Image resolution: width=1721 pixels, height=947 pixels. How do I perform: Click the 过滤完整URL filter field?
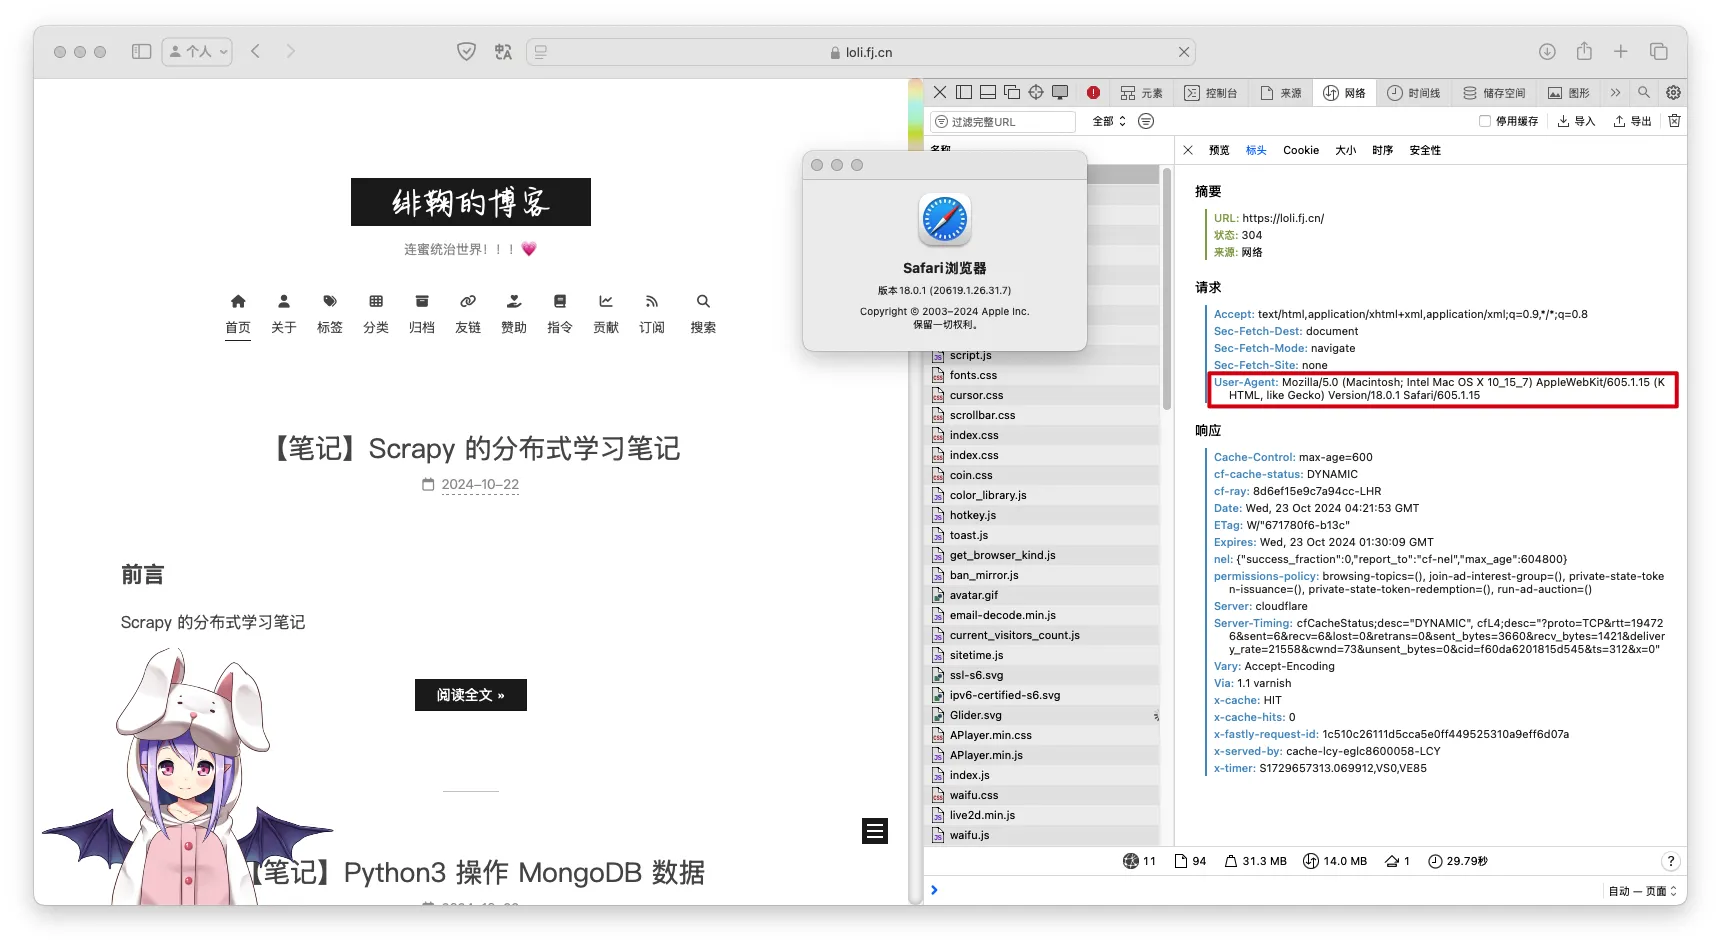coord(1005,122)
